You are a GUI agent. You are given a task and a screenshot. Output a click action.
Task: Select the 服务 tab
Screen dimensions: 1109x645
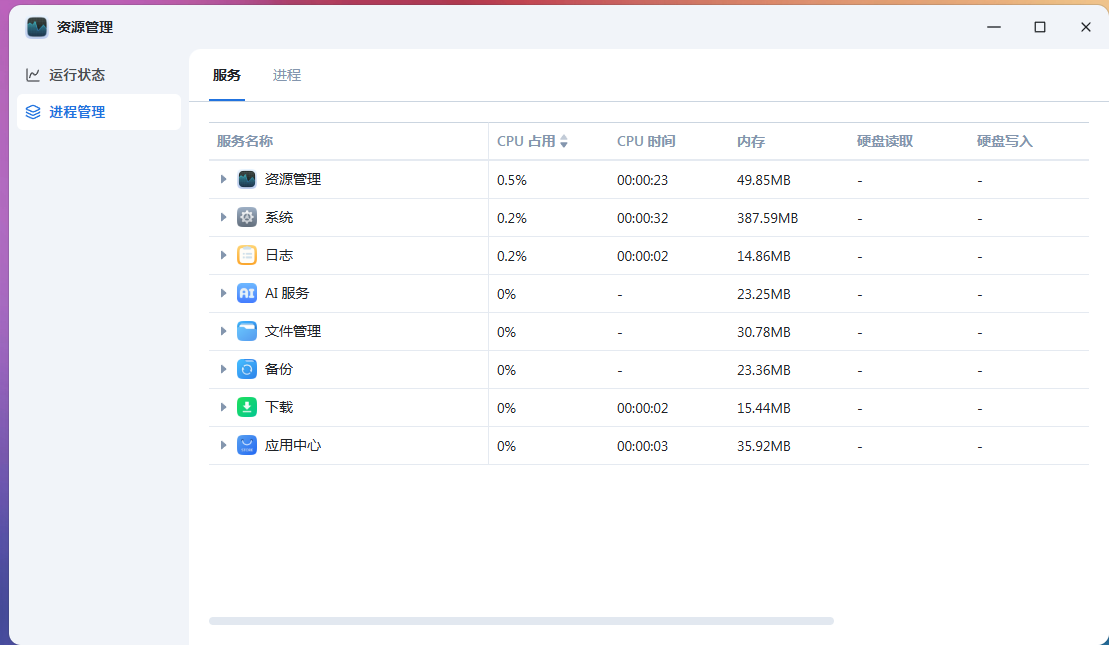(x=227, y=75)
